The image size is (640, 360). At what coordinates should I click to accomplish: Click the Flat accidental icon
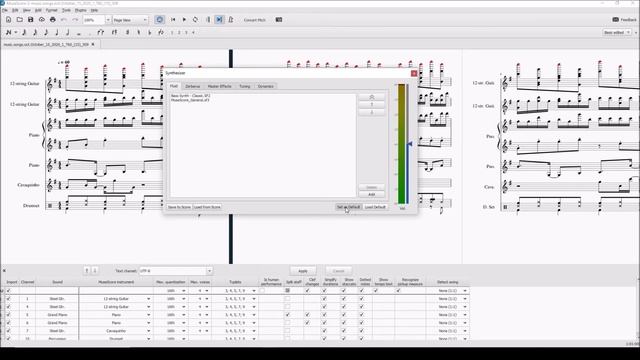[149, 32]
